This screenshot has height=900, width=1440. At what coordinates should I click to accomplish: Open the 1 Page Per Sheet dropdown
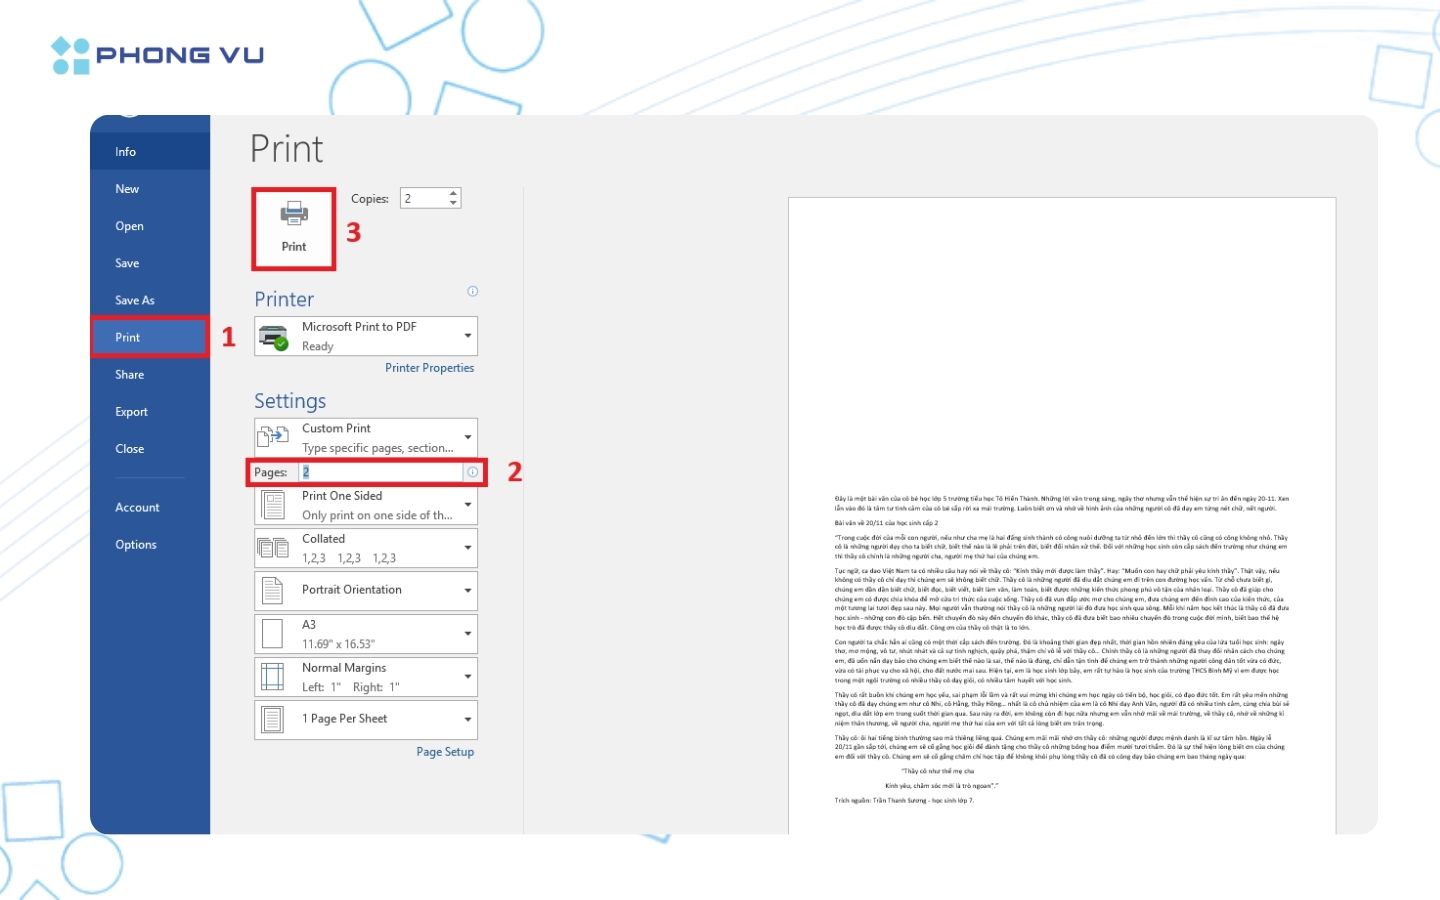click(467, 719)
